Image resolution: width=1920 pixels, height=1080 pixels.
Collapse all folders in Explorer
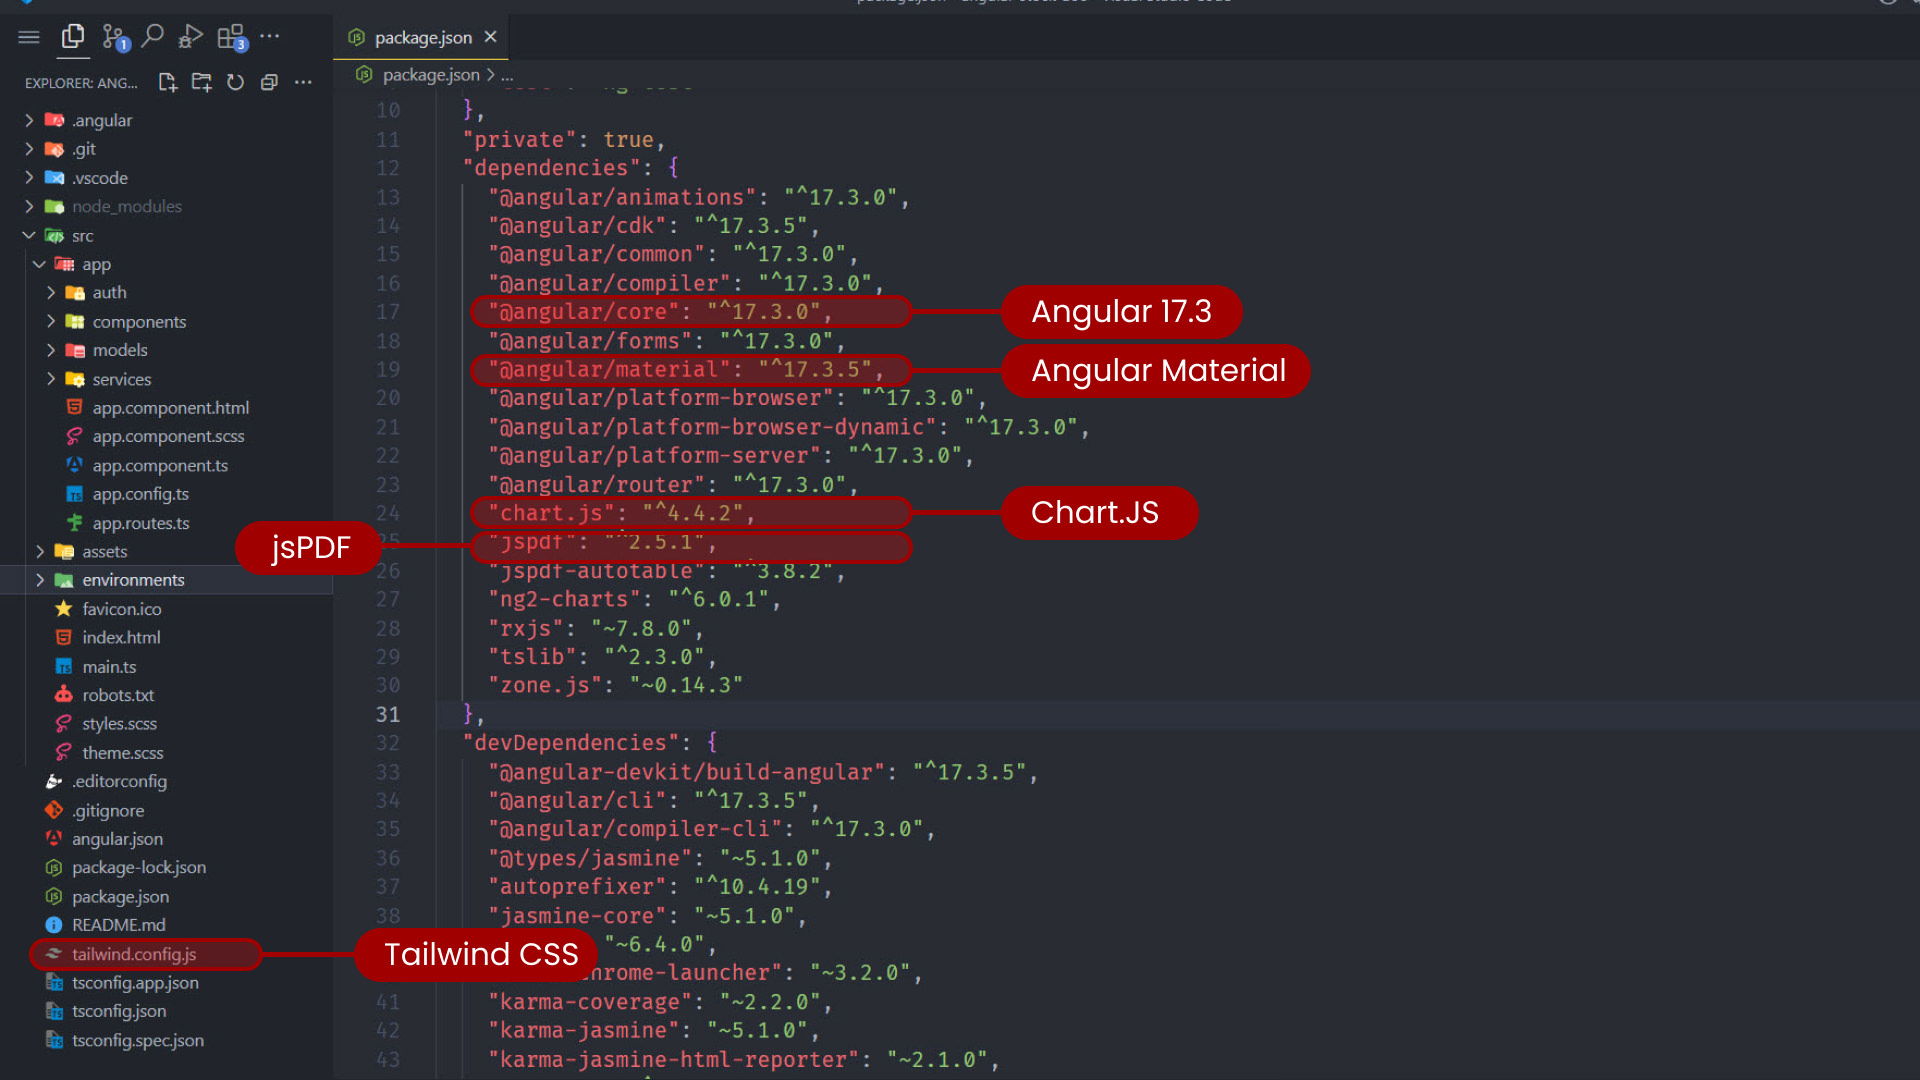click(x=269, y=82)
